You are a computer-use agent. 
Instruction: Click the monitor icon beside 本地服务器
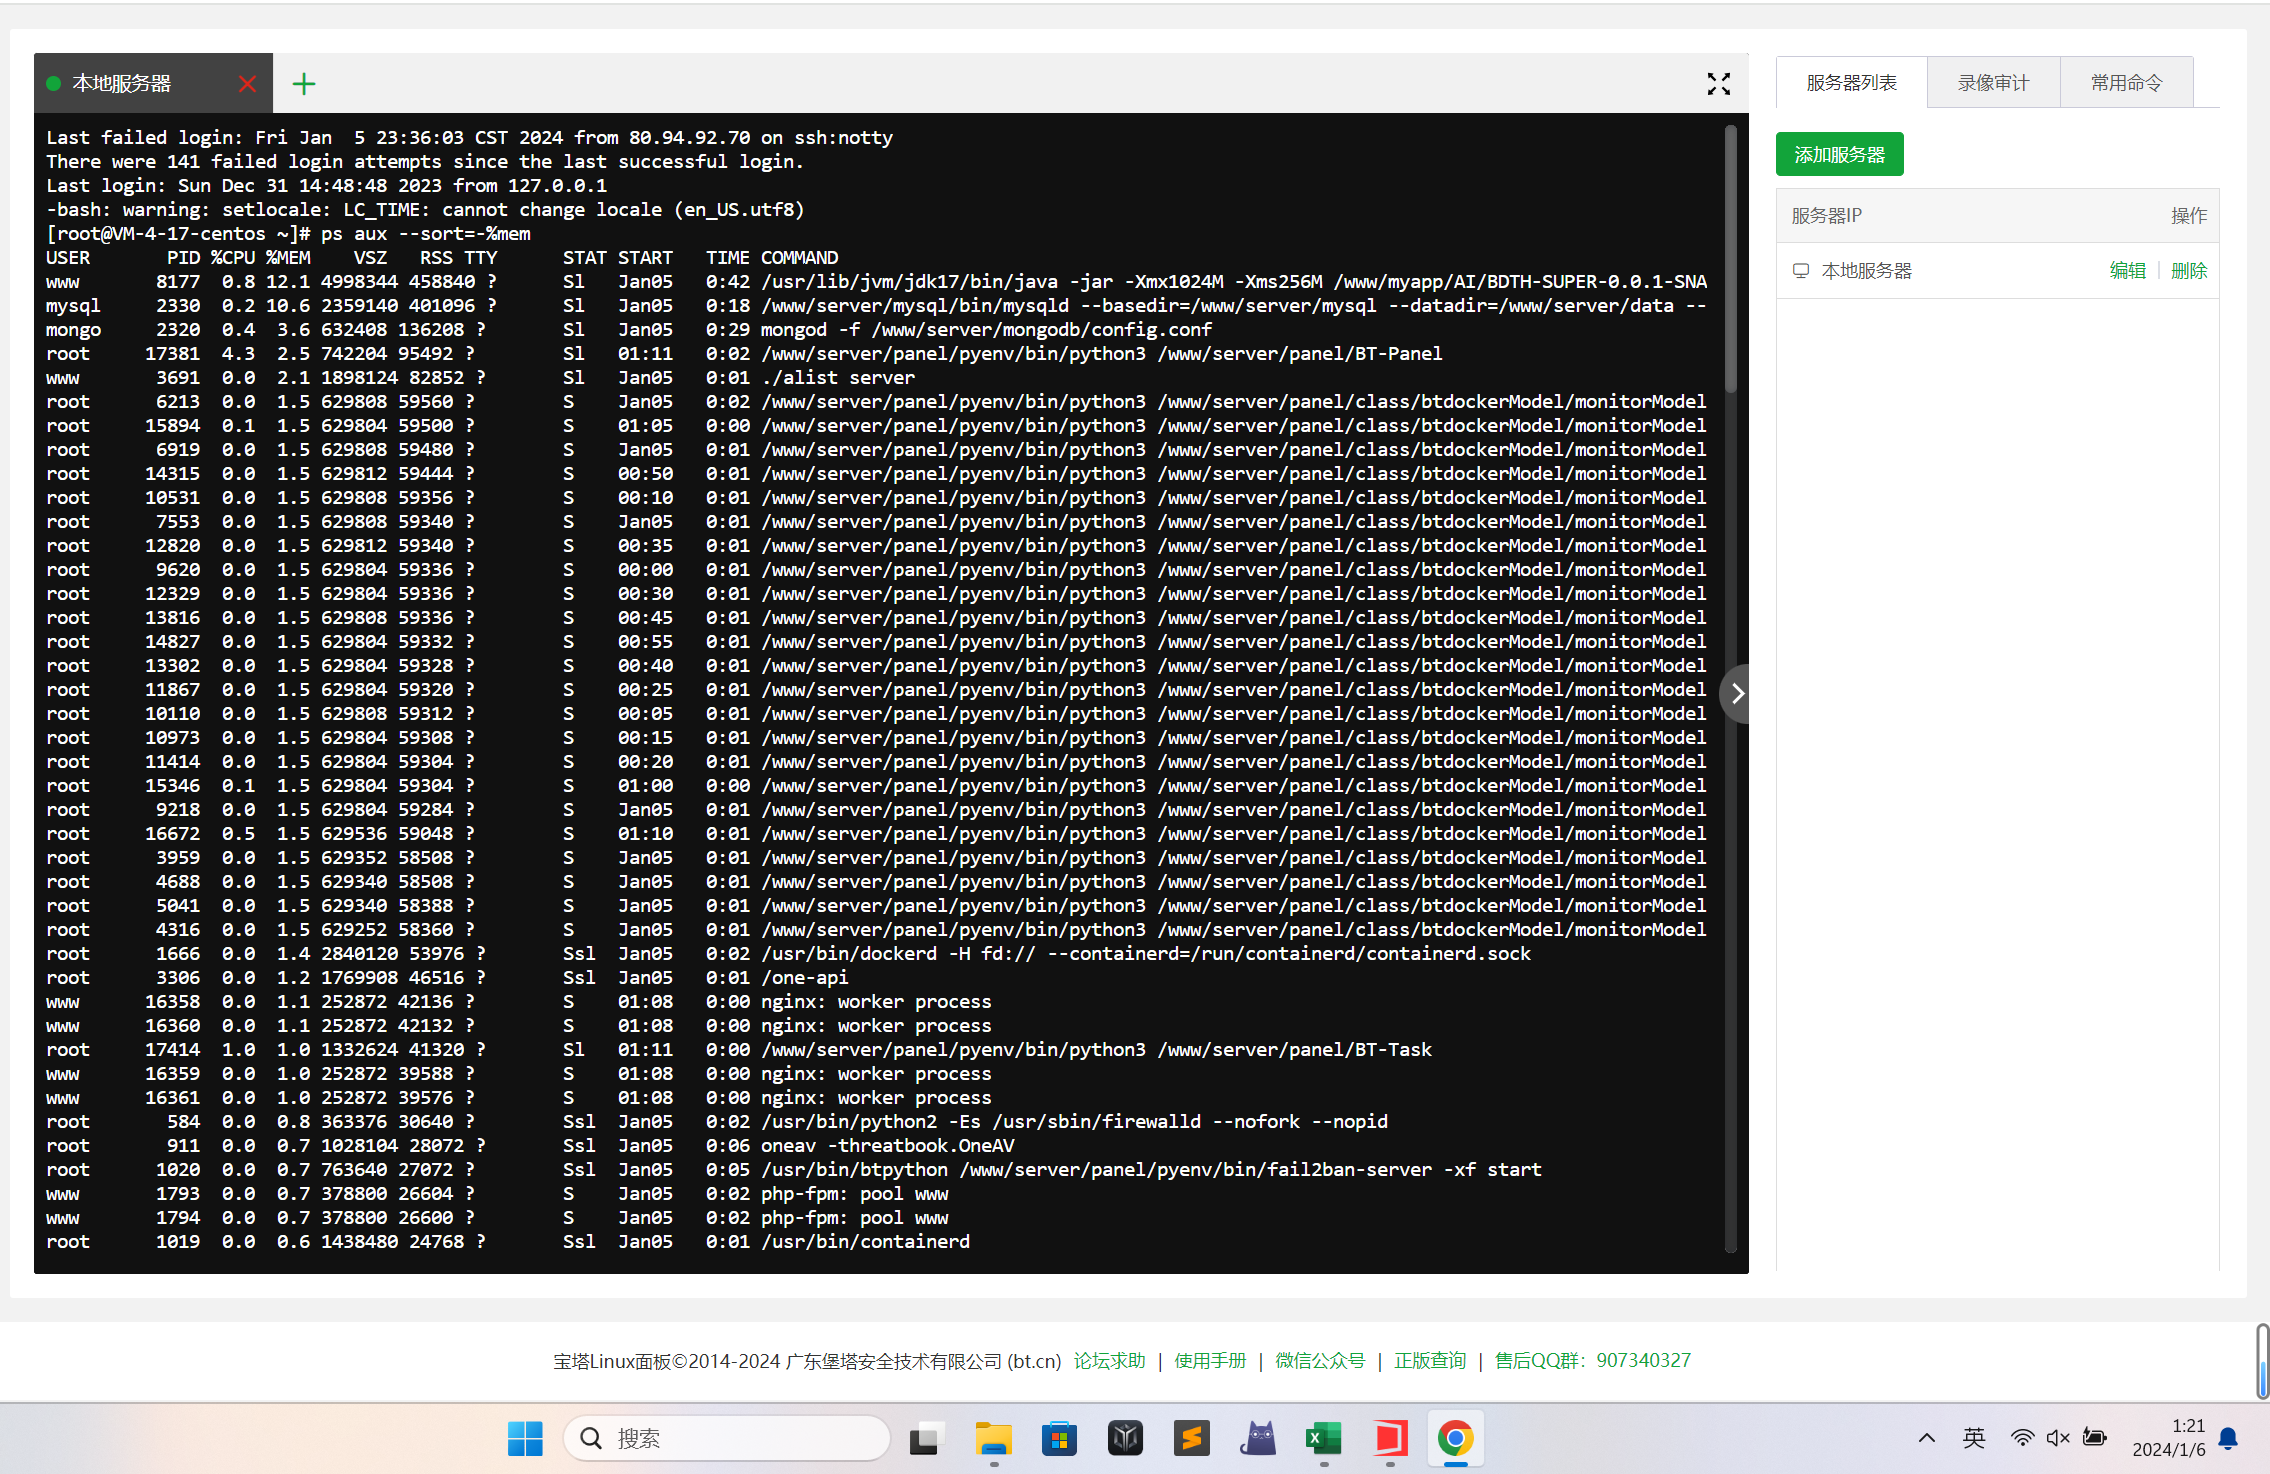[x=1801, y=271]
